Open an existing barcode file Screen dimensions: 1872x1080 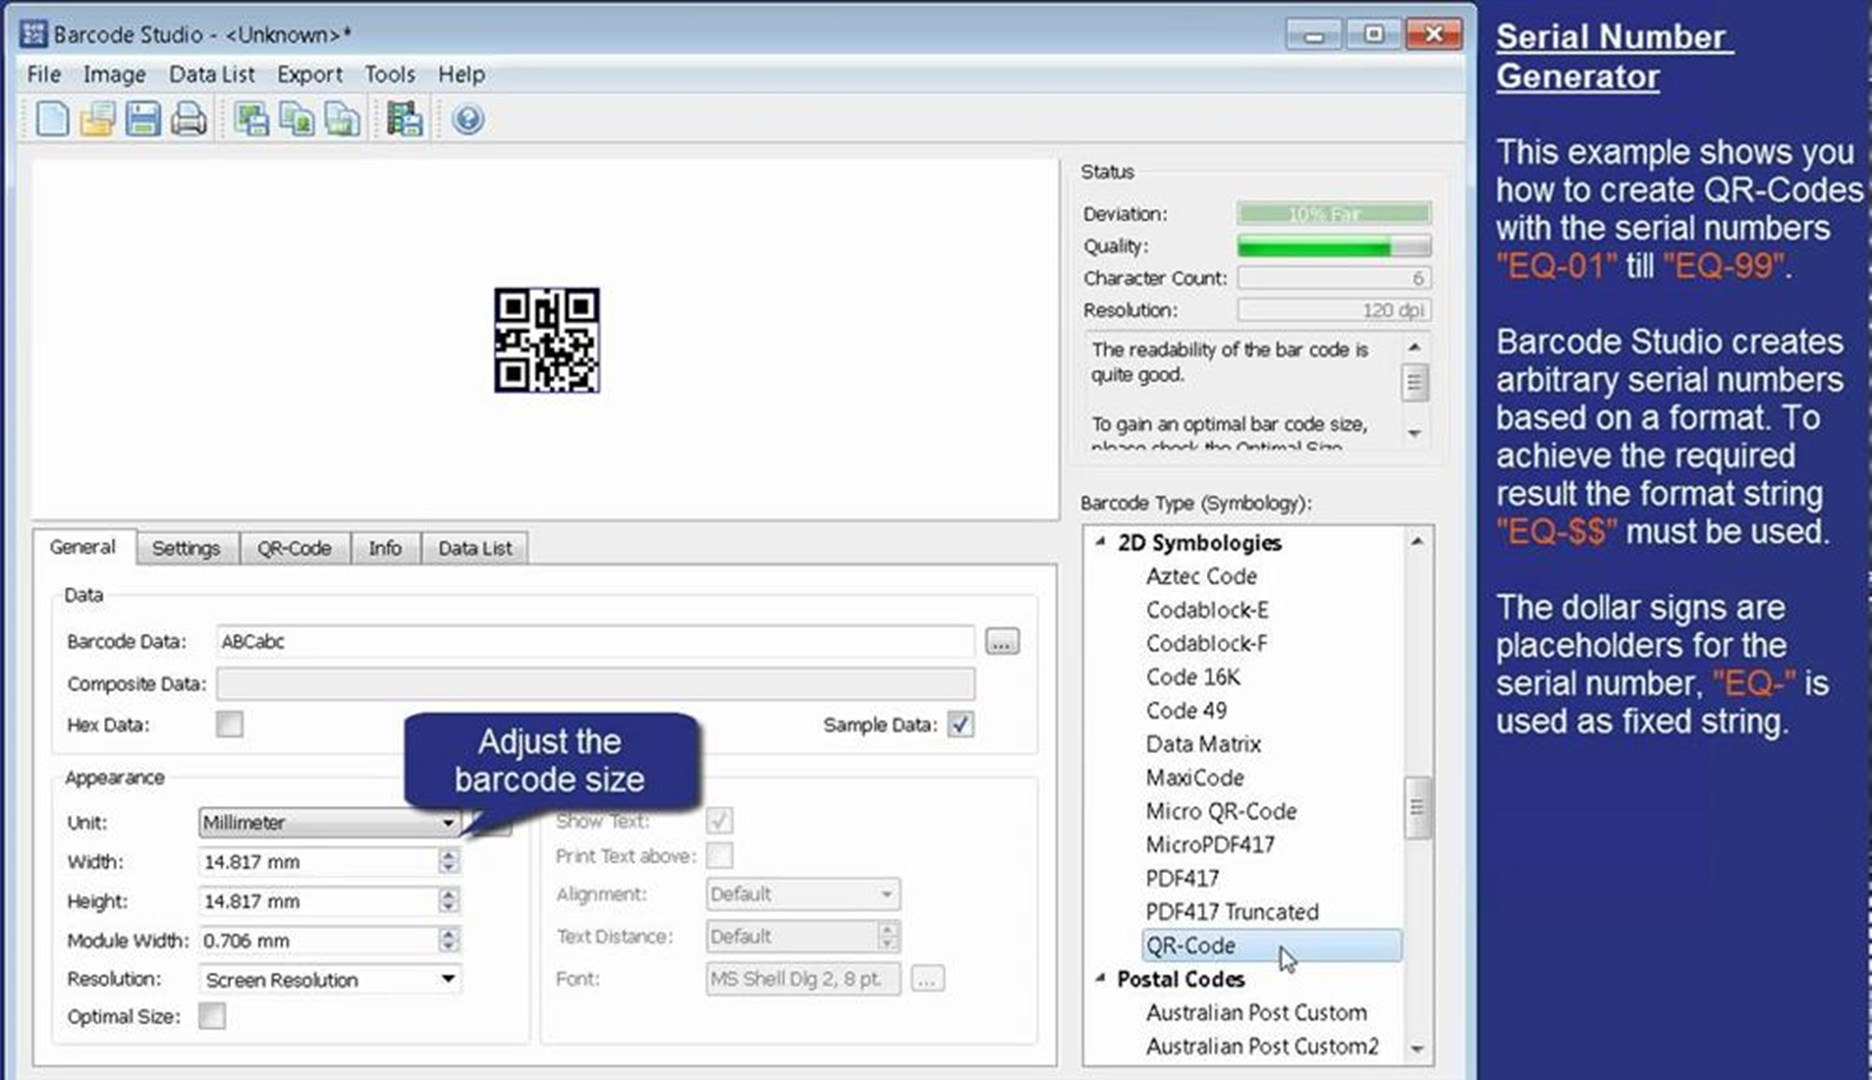[97, 120]
